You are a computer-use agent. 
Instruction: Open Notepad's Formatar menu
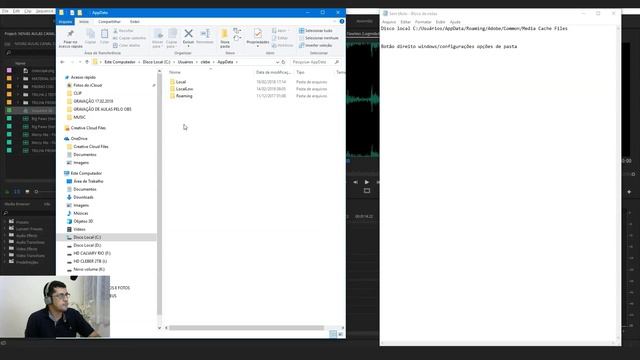(x=423, y=22)
